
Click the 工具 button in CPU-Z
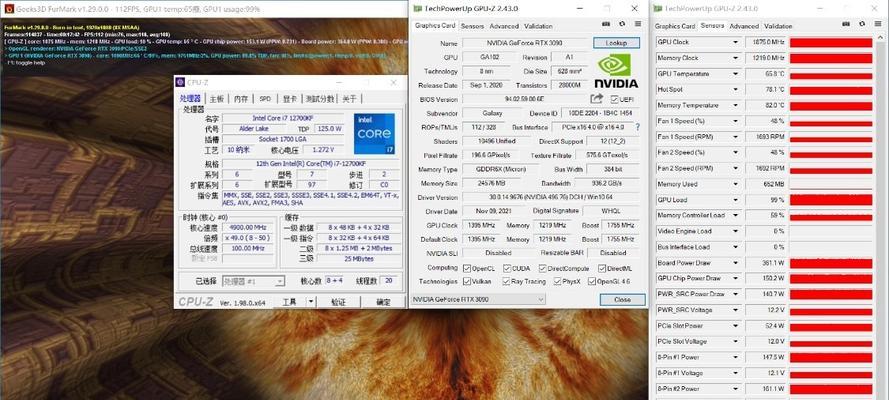pyautogui.click(x=289, y=302)
